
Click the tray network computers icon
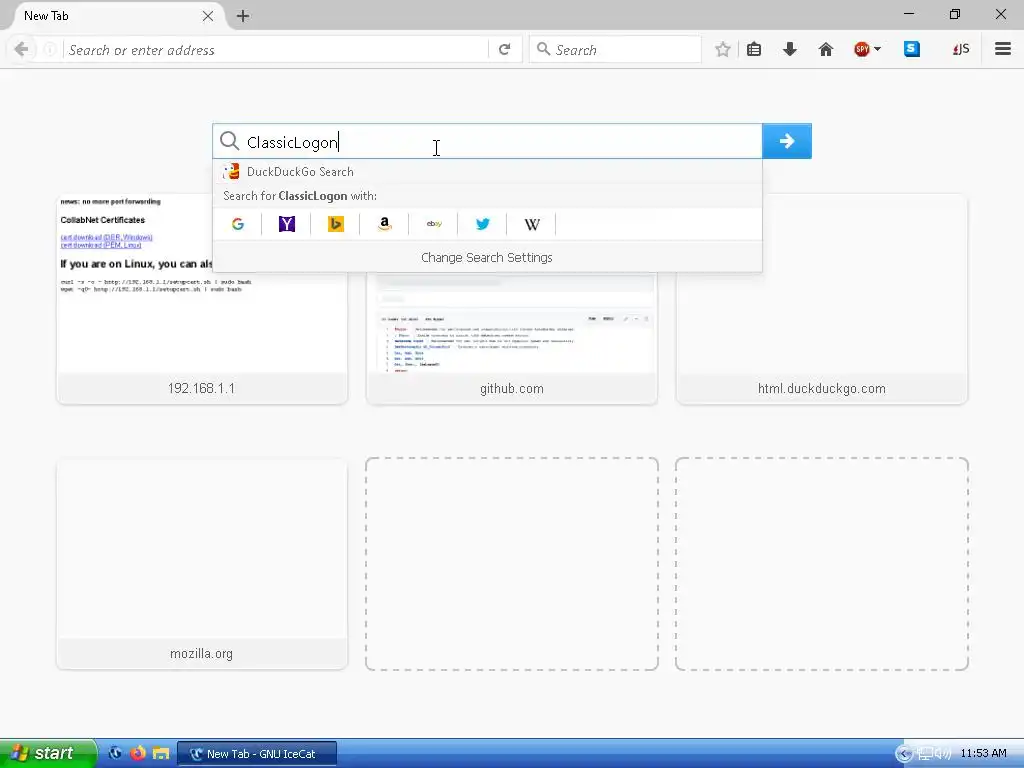pos(925,754)
